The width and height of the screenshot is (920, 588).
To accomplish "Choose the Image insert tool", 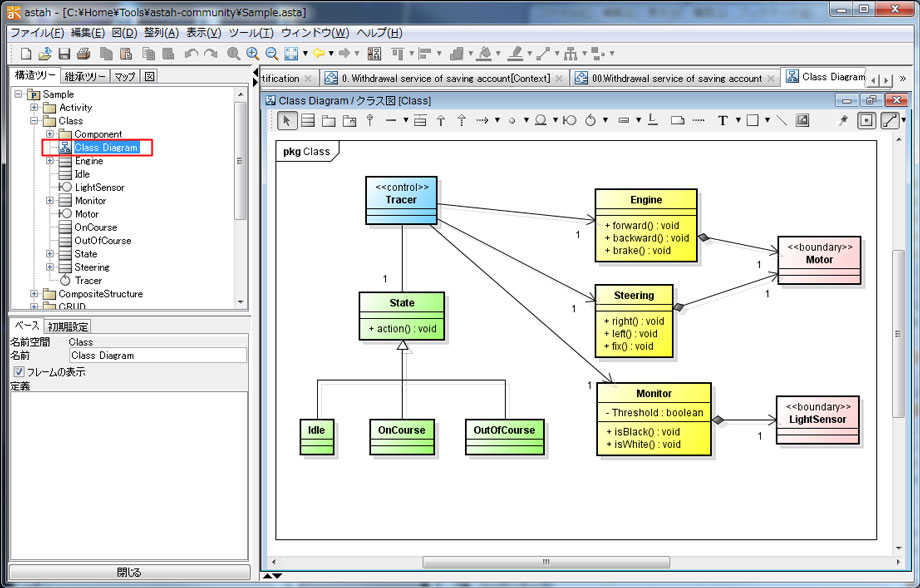I will point(802,121).
